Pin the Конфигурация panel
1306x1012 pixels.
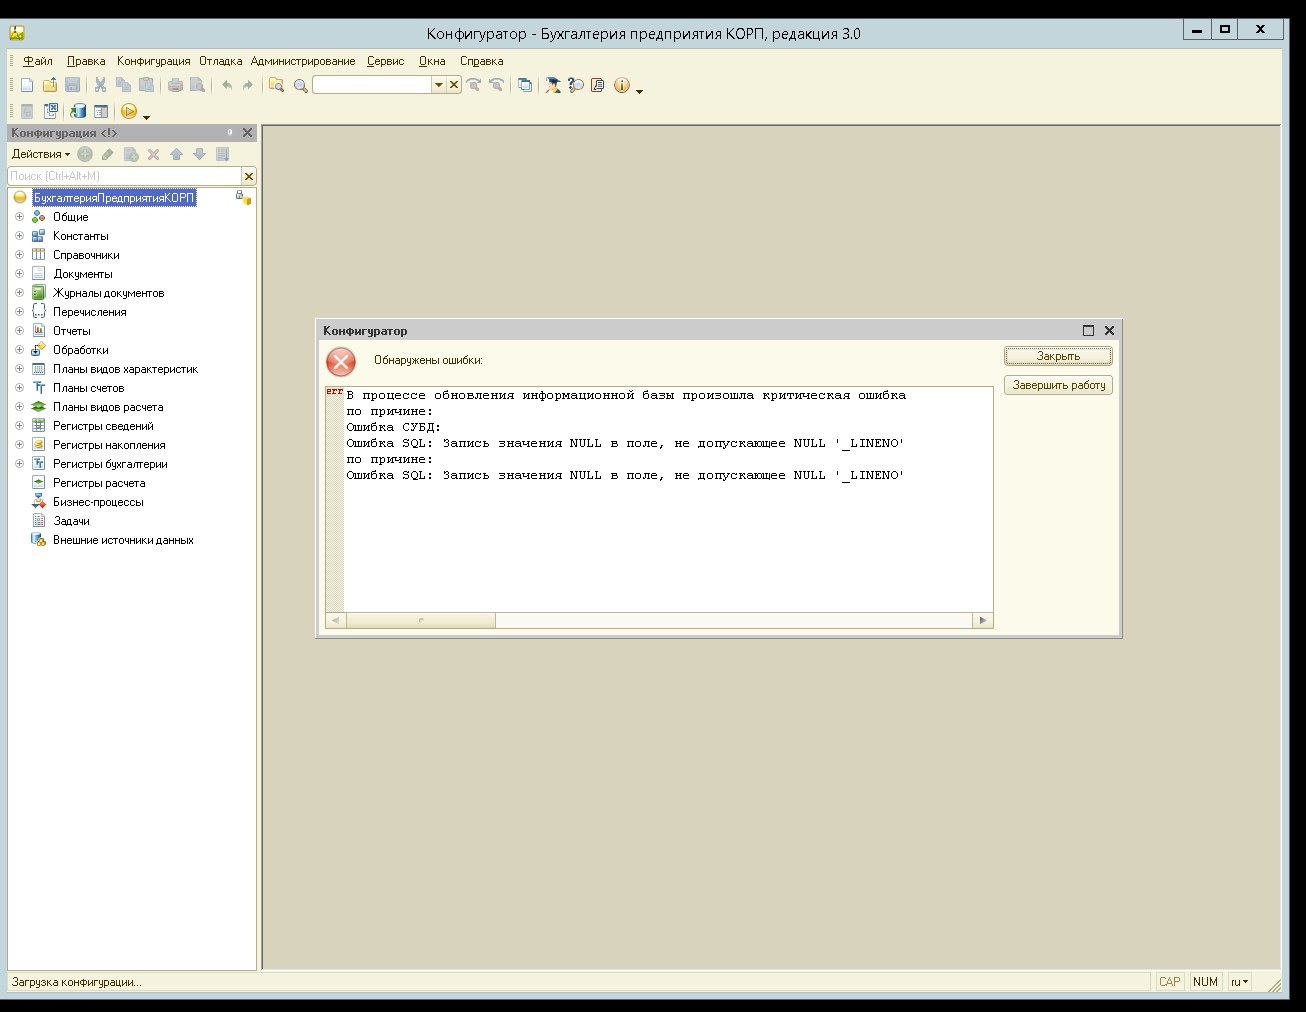[230, 132]
